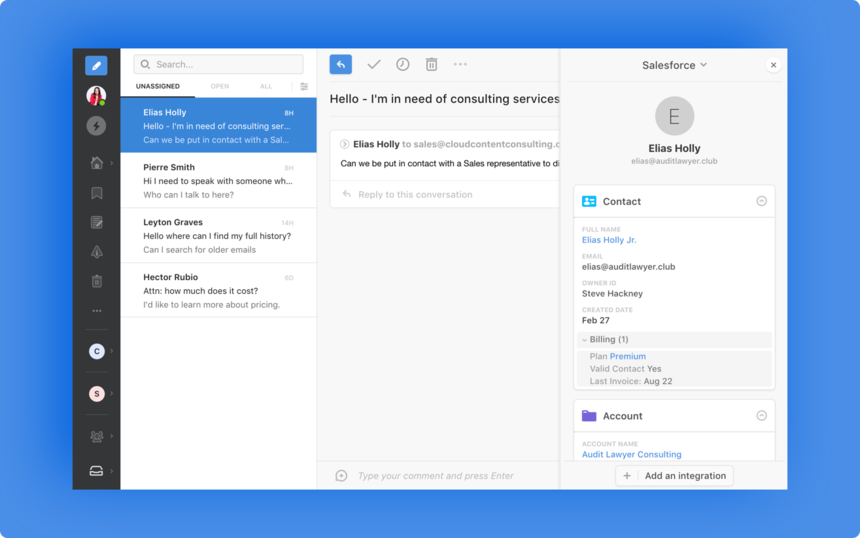Click the reply arrow toolbar button

[x=341, y=65]
